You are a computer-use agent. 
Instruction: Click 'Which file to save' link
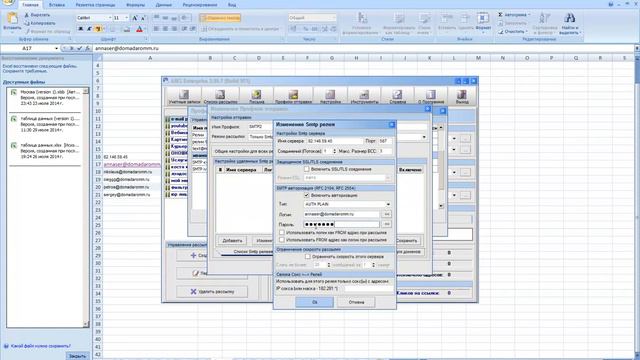tap(40, 346)
